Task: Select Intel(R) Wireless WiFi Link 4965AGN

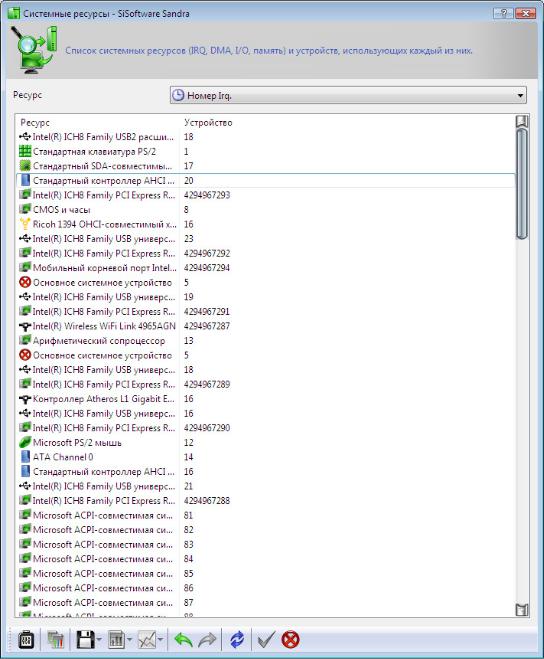Action: [x=266, y=326]
